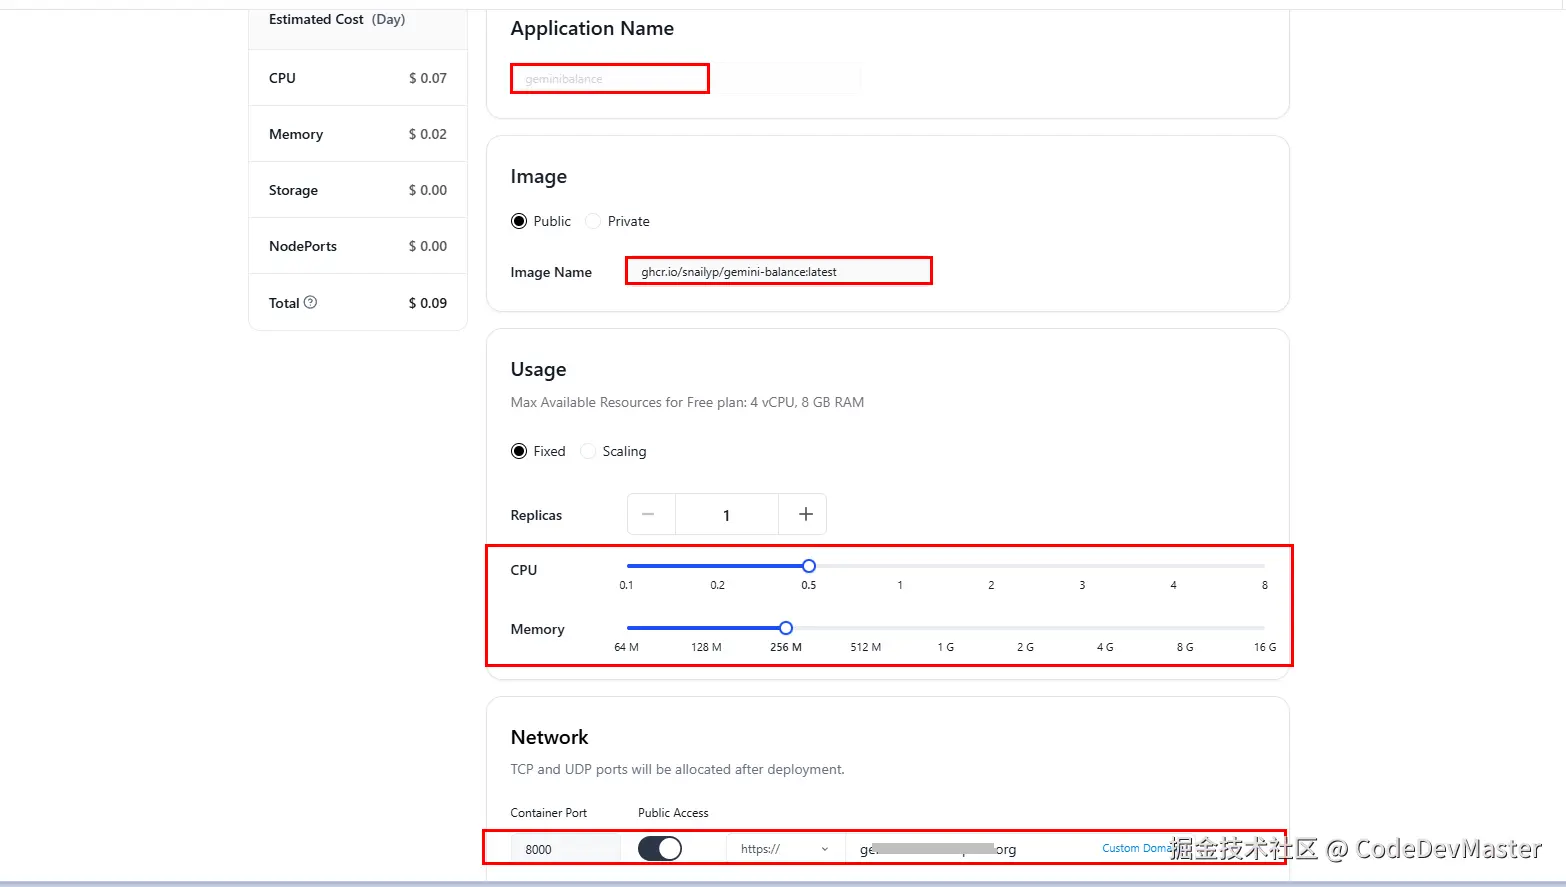The height and width of the screenshot is (887, 1566).
Task: Click the NodePorts cost row label
Action: click(x=303, y=246)
